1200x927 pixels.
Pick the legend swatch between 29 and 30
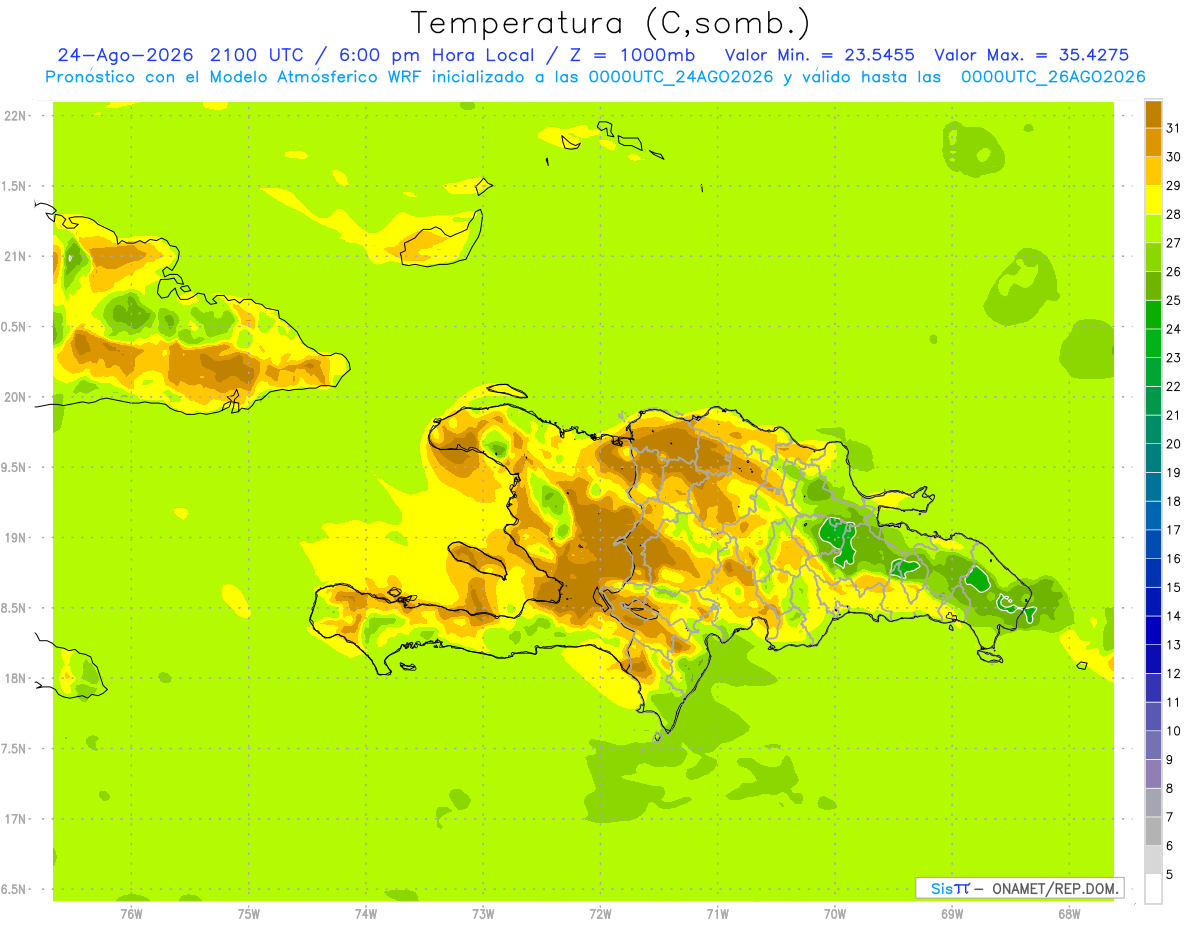(x=1153, y=171)
